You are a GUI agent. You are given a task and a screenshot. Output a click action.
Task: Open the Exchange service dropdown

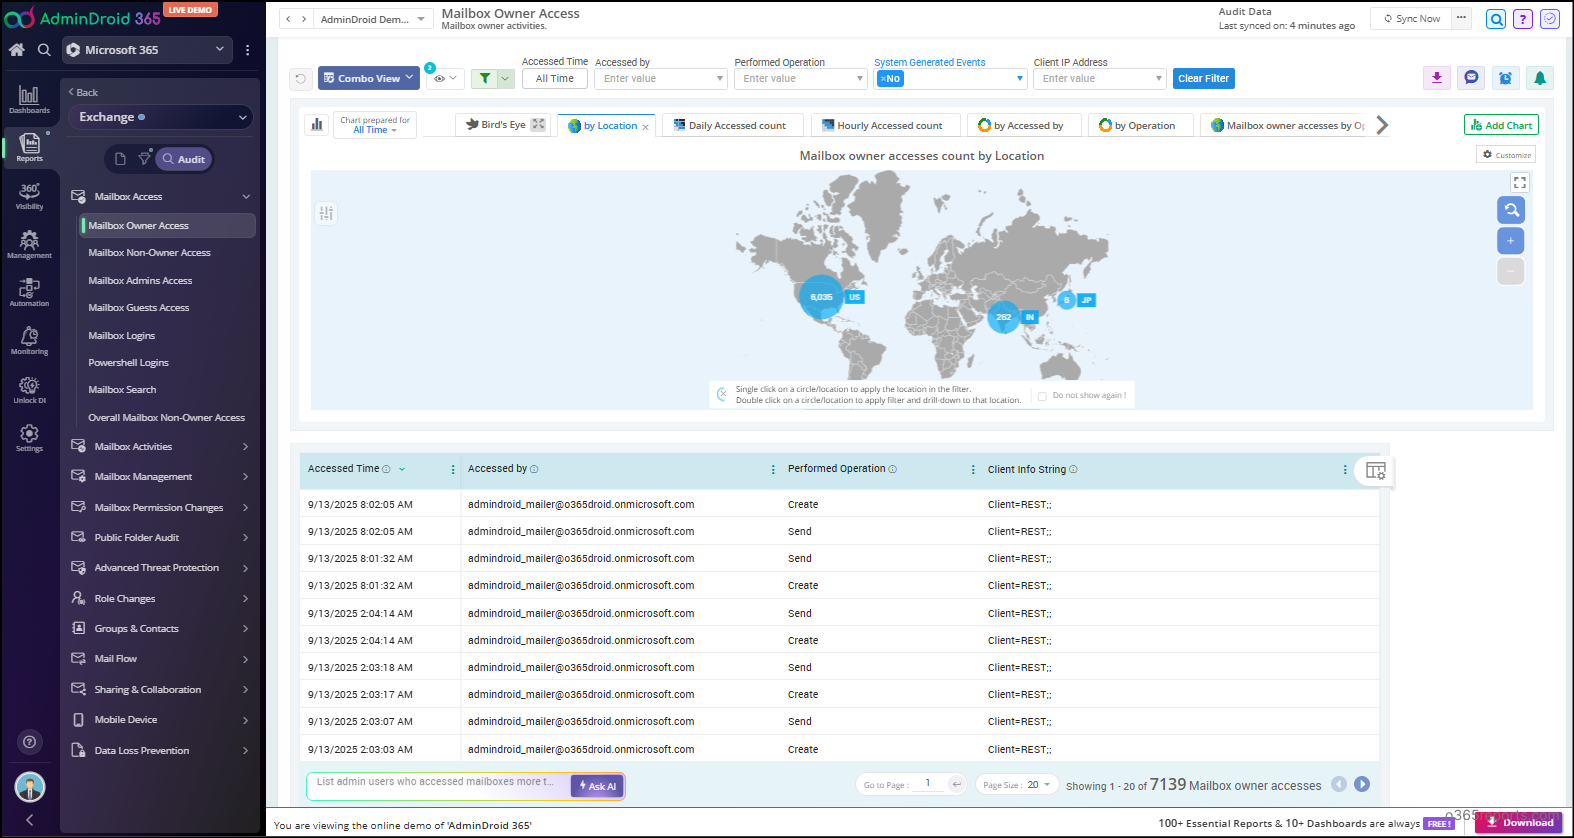click(x=160, y=118)
